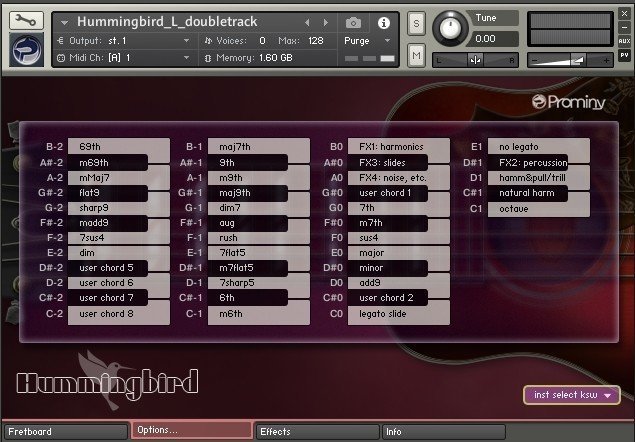
Task: Select the C-1 m6th key
Action: click(259, 314)
